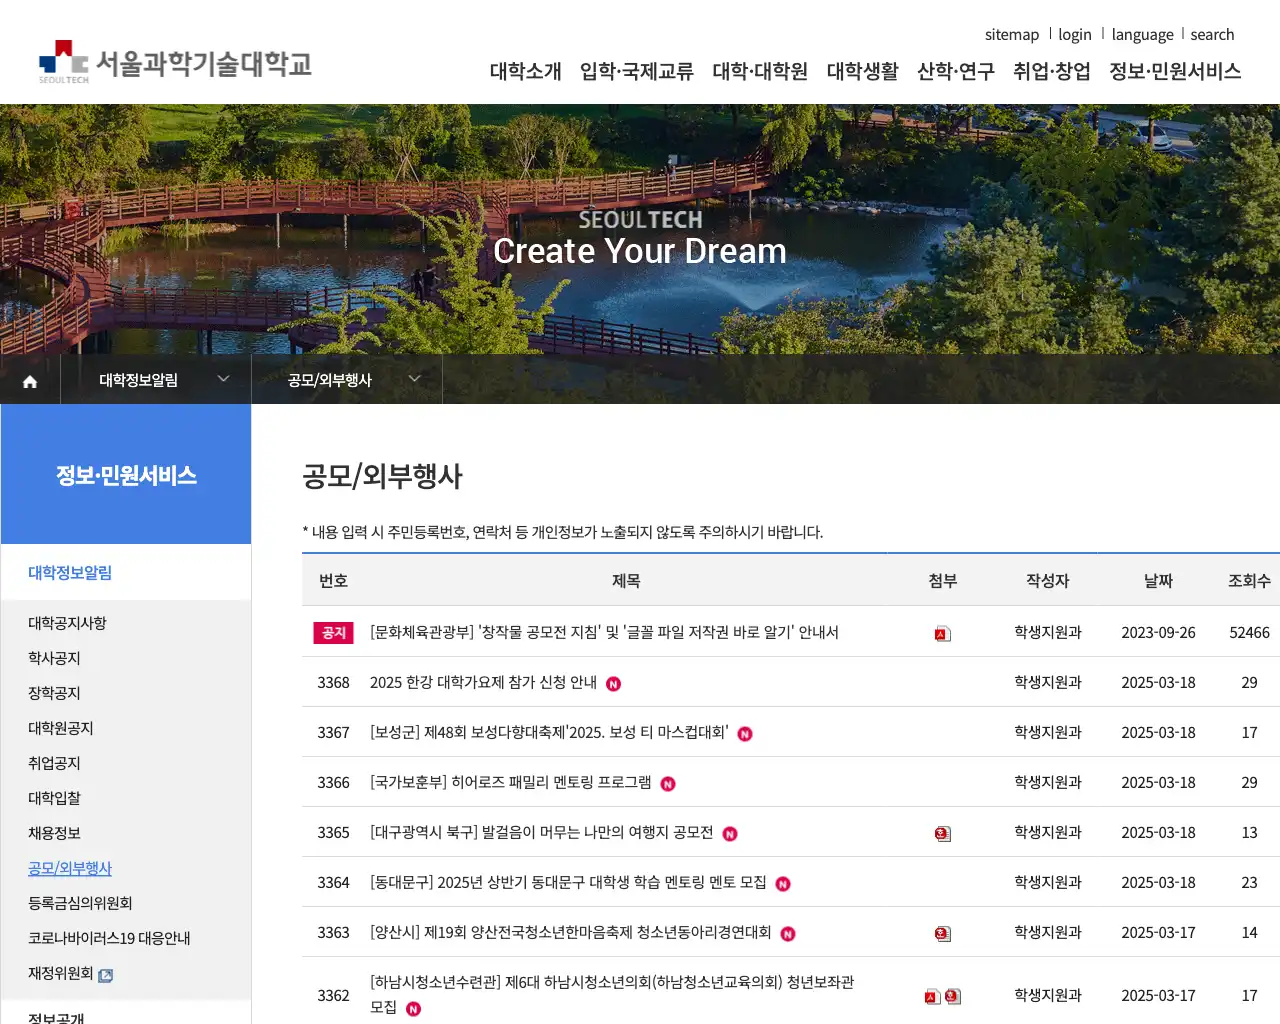
Task: Click view count 52466
Action: pyautogui.click(x=1249, y=632)
